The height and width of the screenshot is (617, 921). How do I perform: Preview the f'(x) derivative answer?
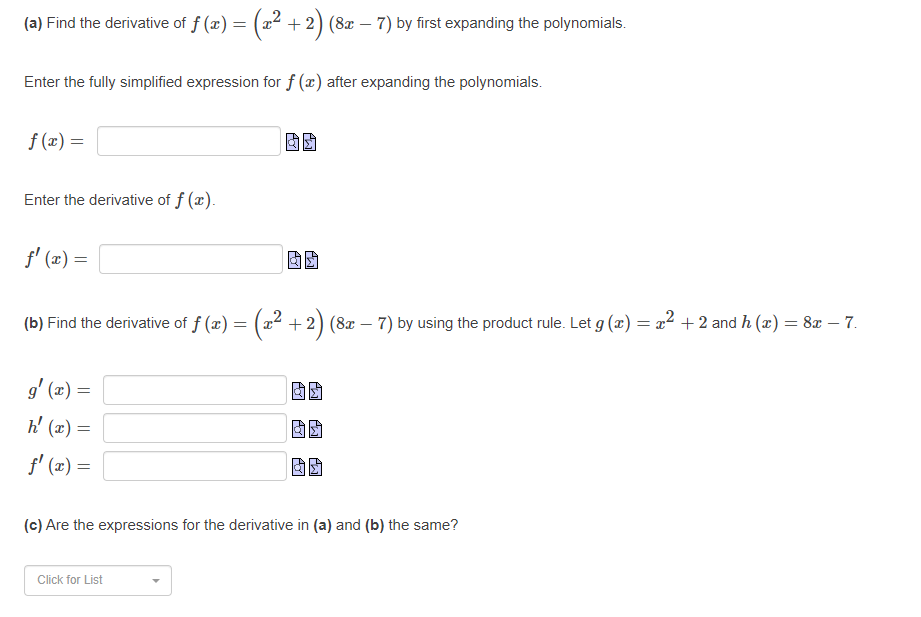(x=293, y=259)
